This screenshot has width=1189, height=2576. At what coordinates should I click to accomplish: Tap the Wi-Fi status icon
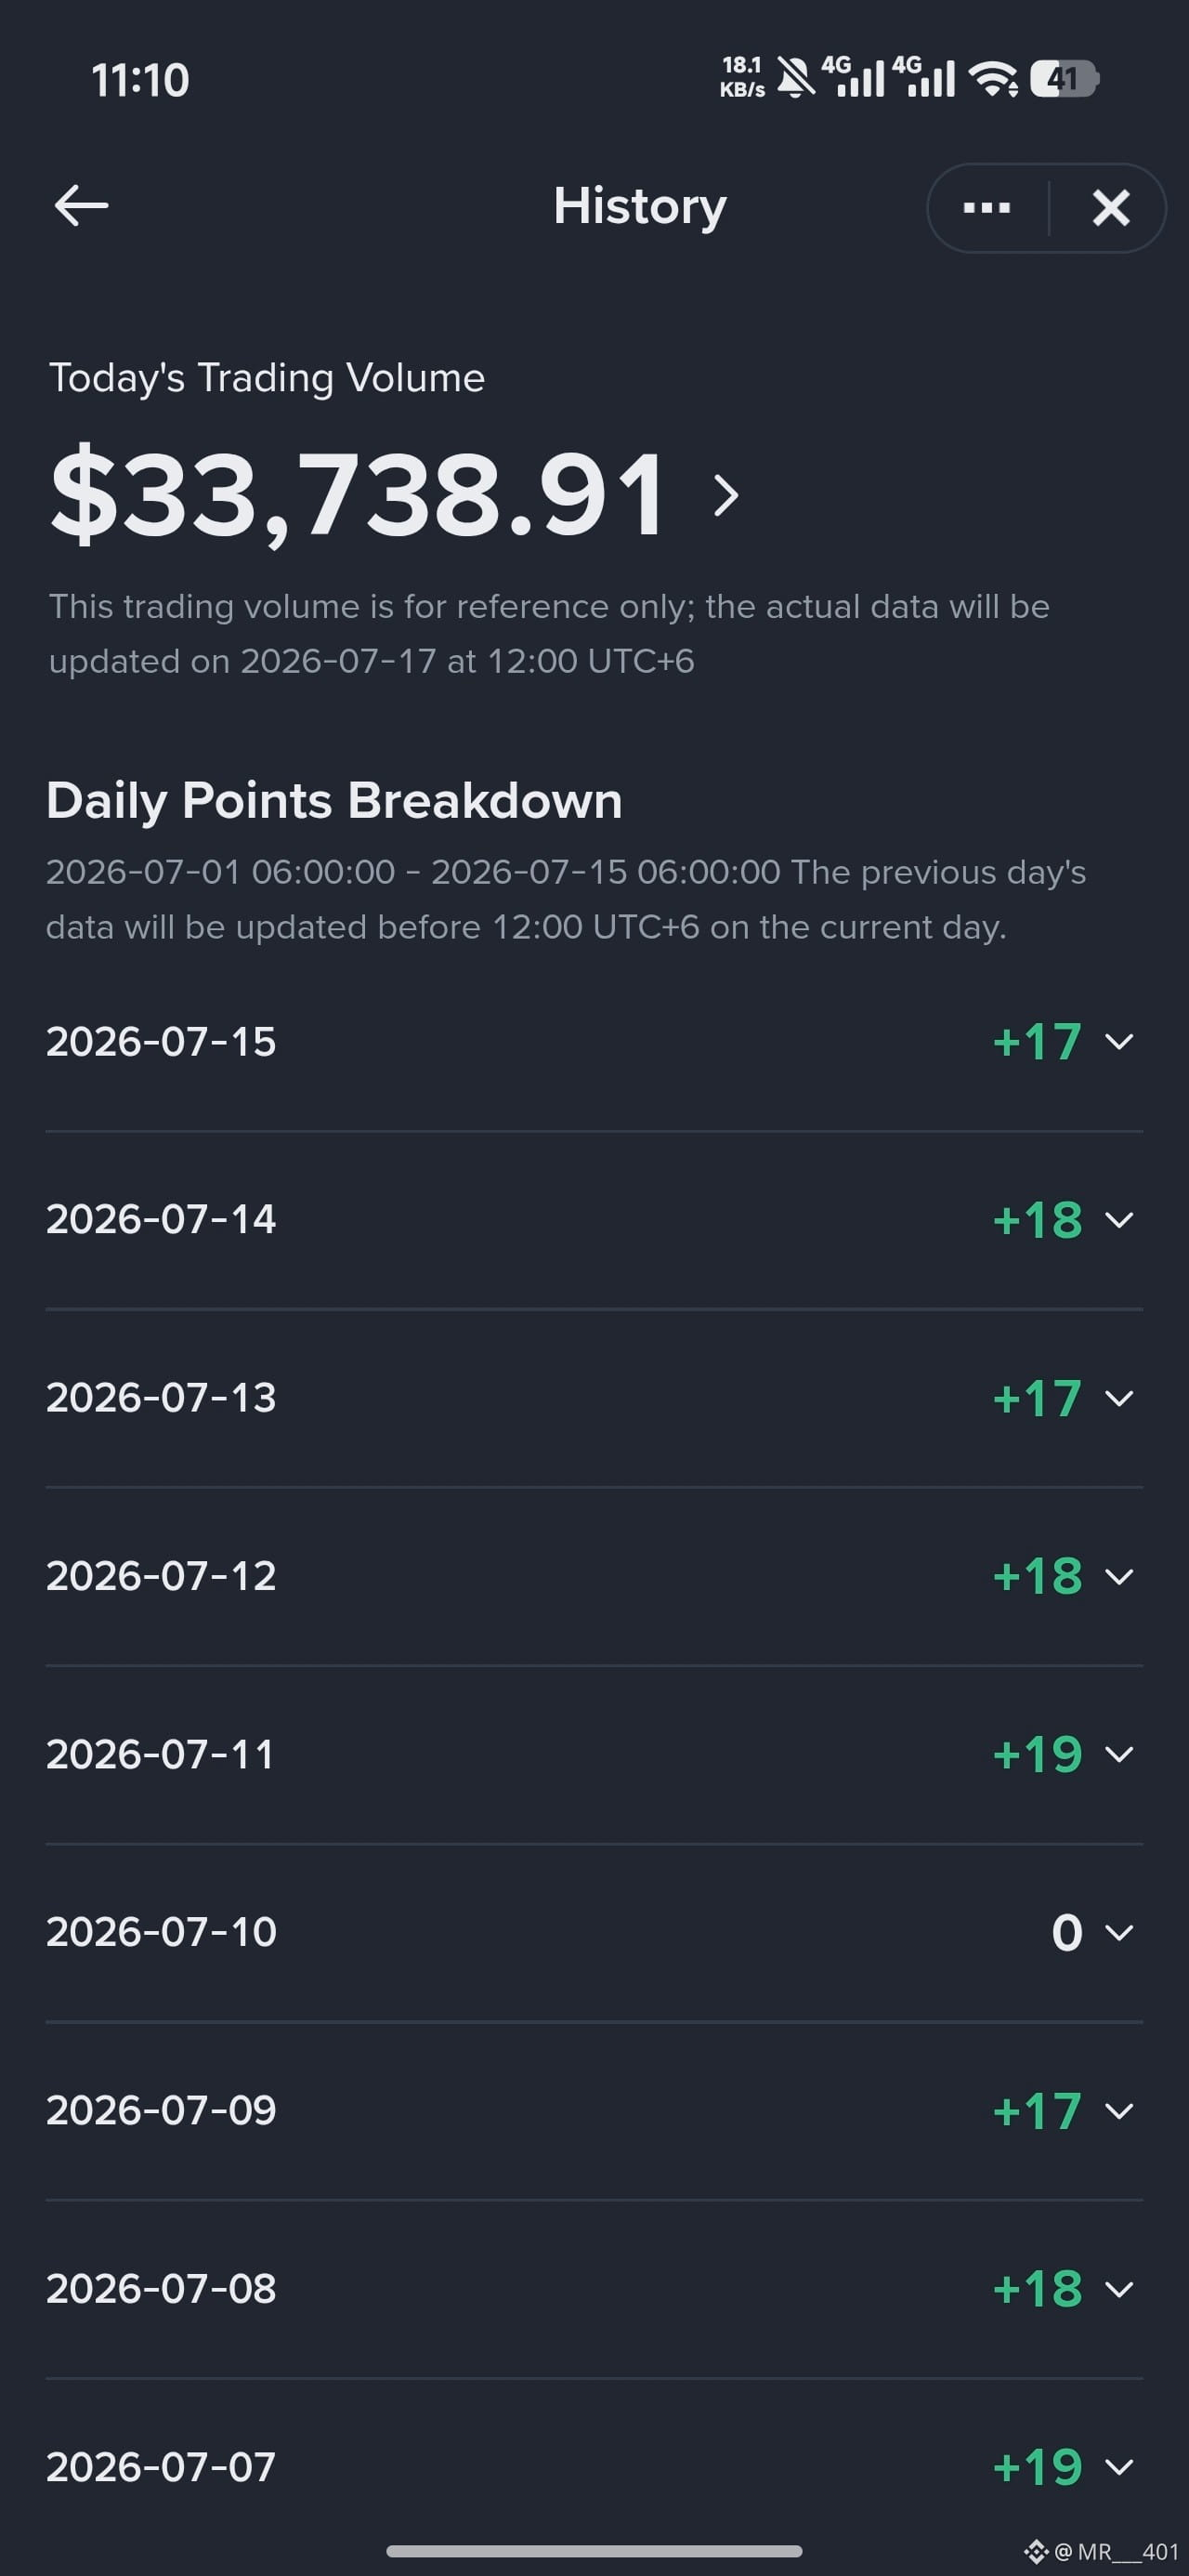click(x=993, y=79)
